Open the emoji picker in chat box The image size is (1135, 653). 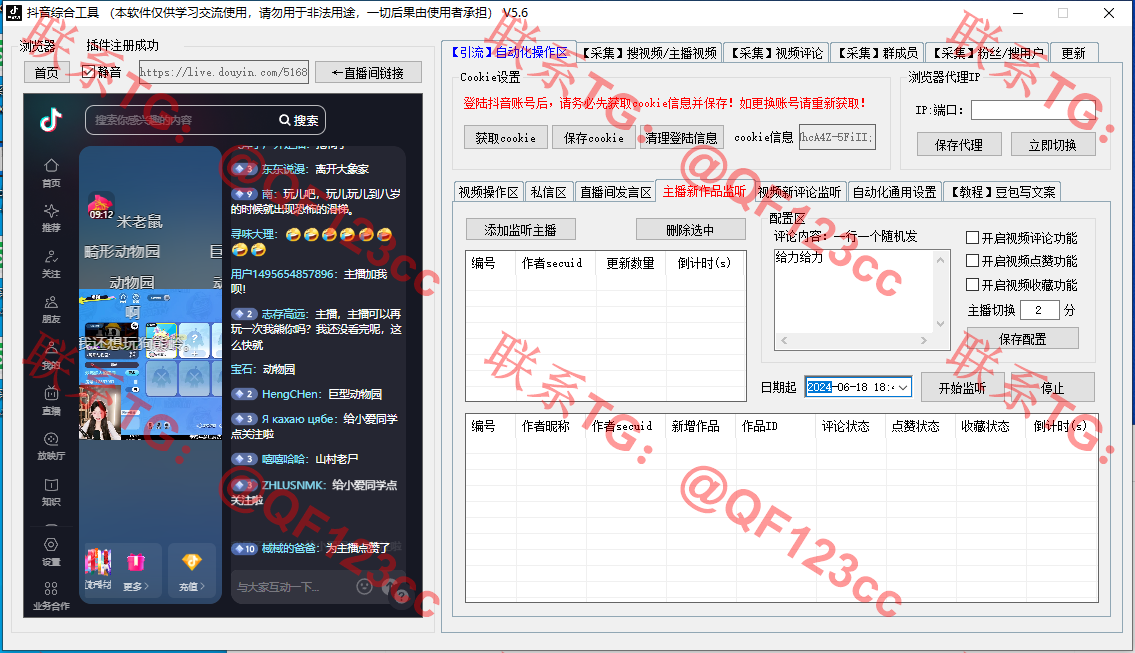(x=364, y=586)
